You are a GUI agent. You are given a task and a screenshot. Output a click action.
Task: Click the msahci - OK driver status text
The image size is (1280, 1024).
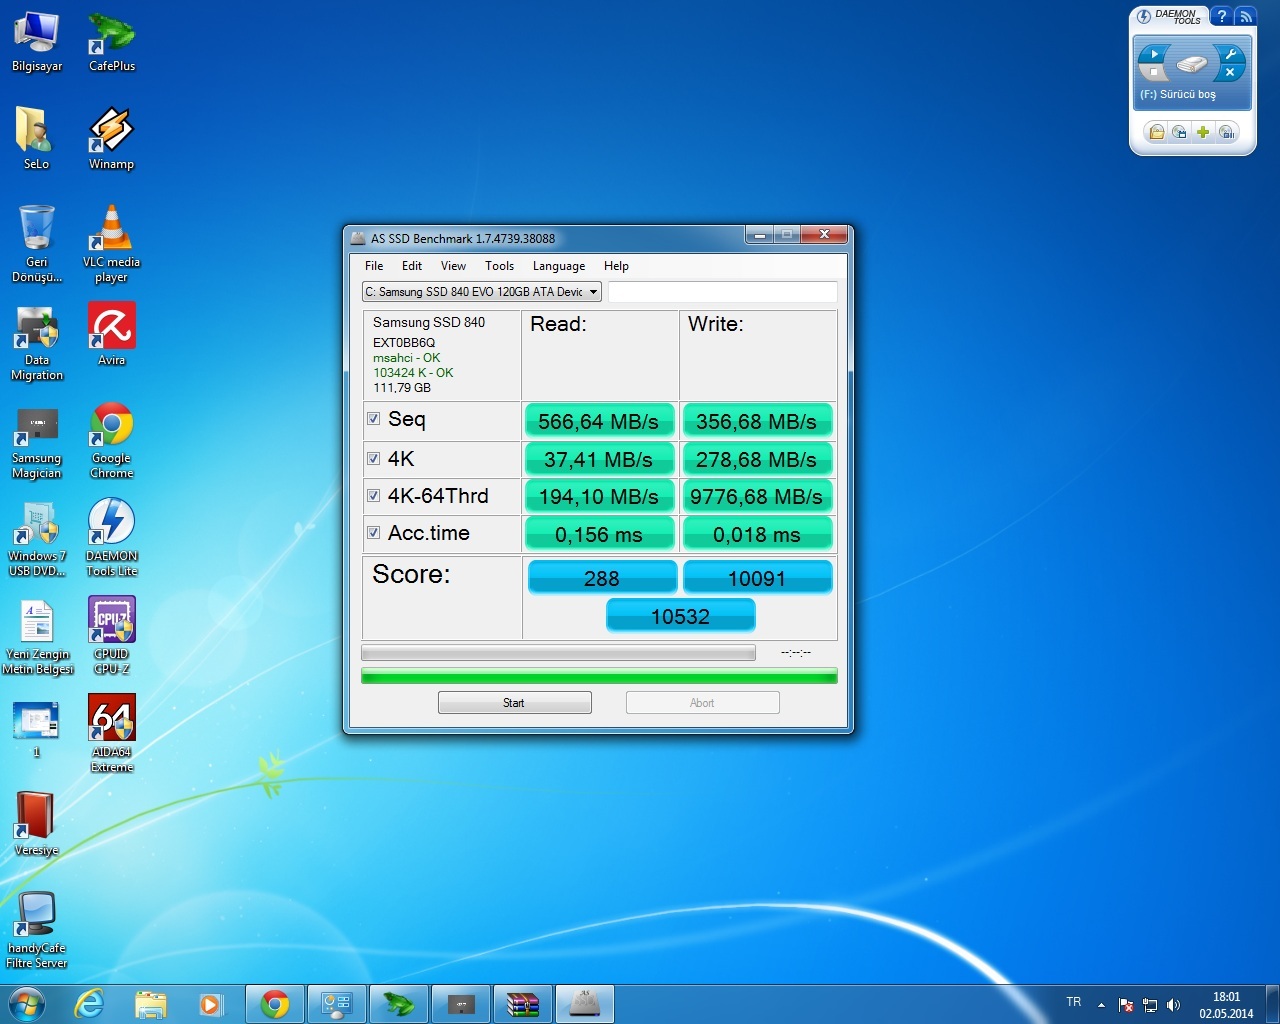tap(406, 358)
